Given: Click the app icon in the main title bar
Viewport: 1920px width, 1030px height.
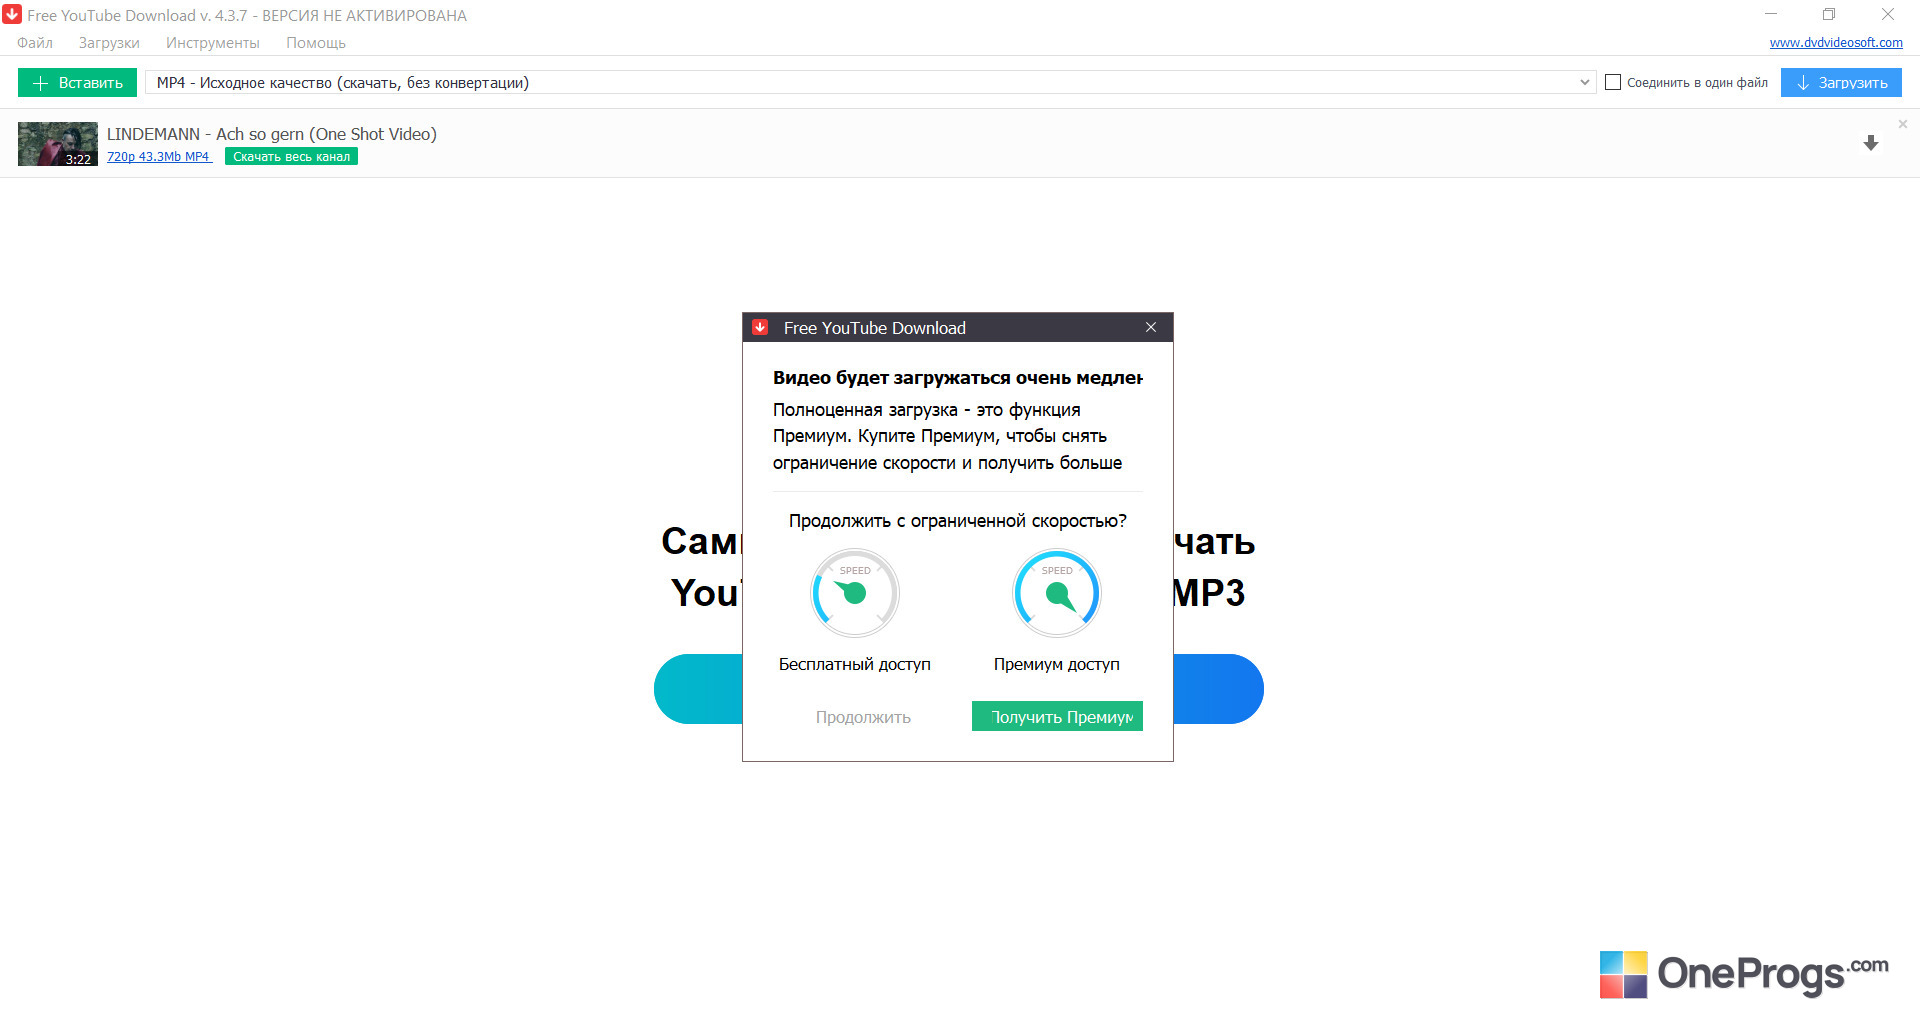Looking at the screenshot, I should (x=12, y=15).
